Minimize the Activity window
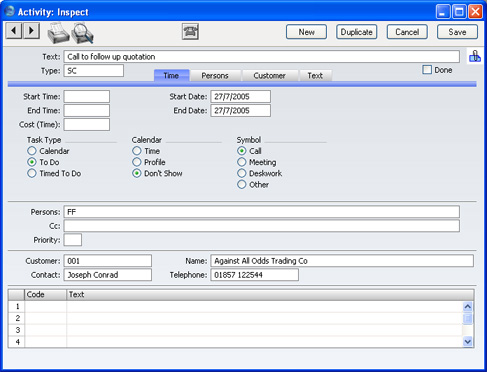The width and height of the screenshot is (487, 372). 443,12
